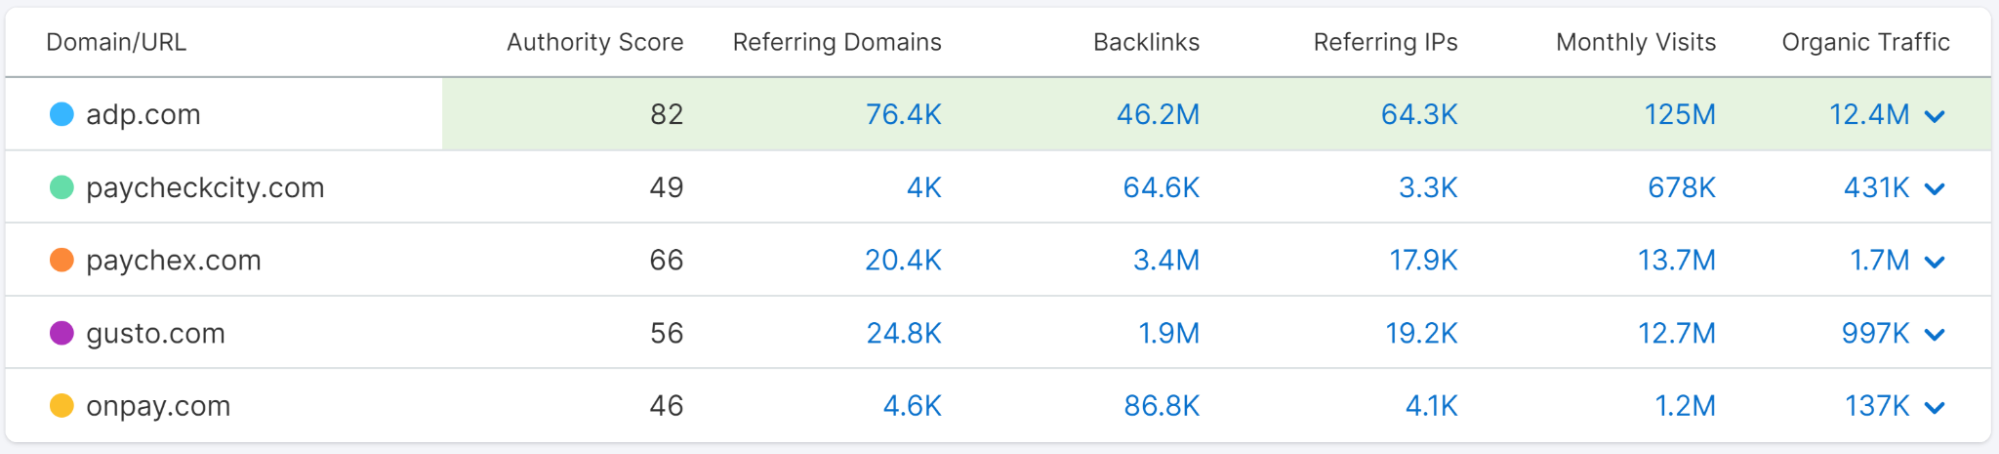This screenshot has width=1999, height=454.
Task: Click the green dot beside paycheckcity.com
Action: tap(62, 187)
